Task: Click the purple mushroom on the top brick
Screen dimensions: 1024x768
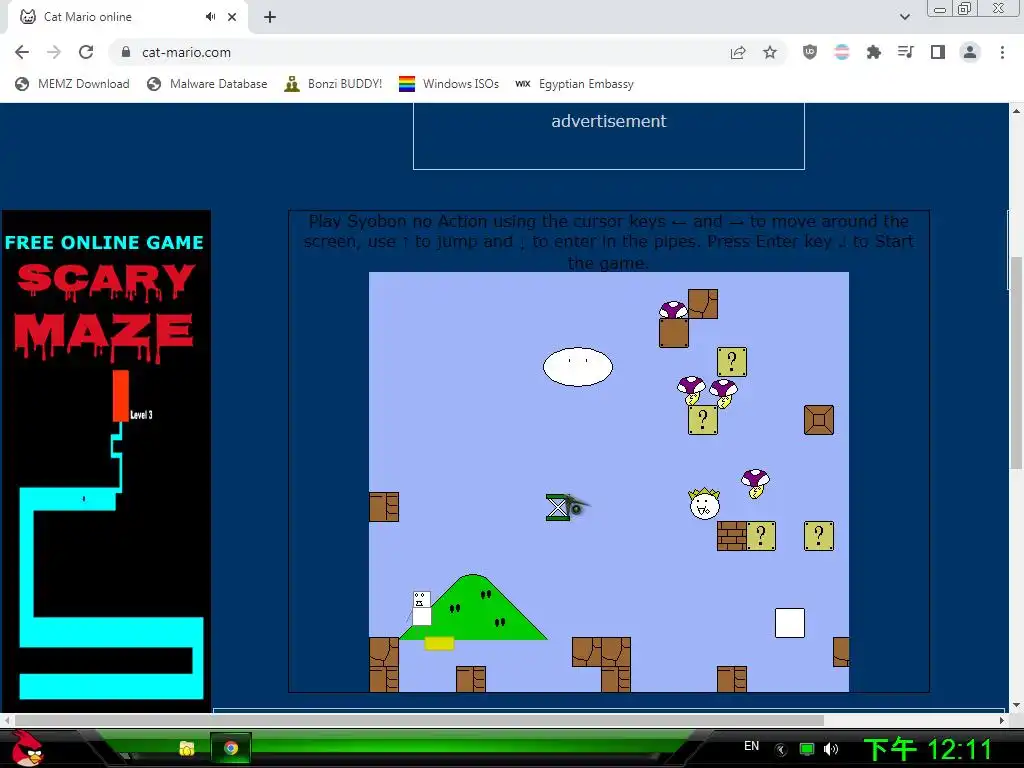Action: [673, 310]
